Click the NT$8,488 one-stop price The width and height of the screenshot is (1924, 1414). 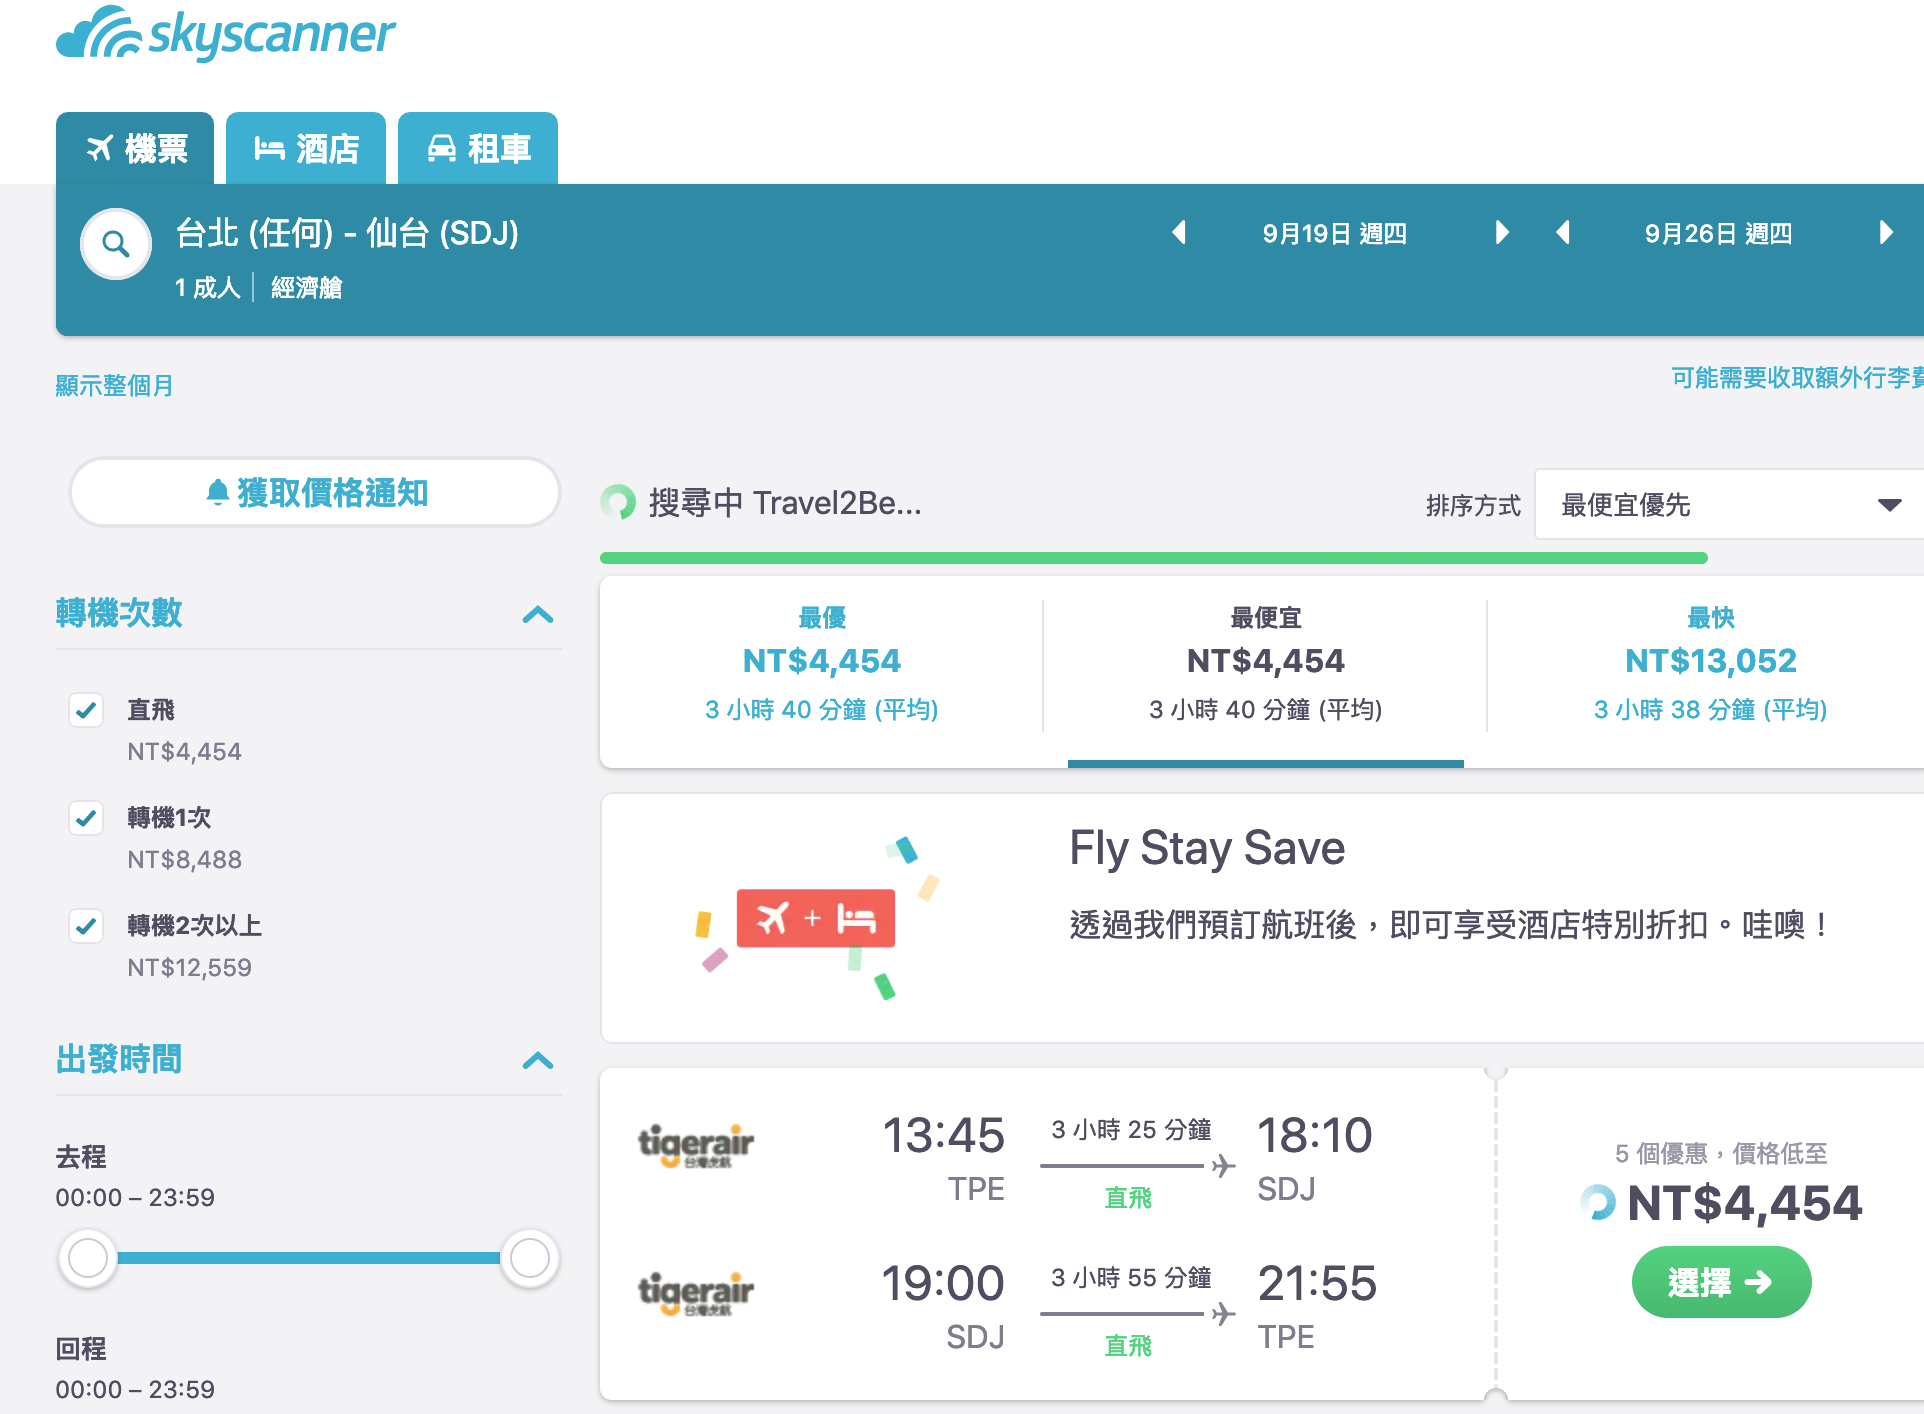184,859
